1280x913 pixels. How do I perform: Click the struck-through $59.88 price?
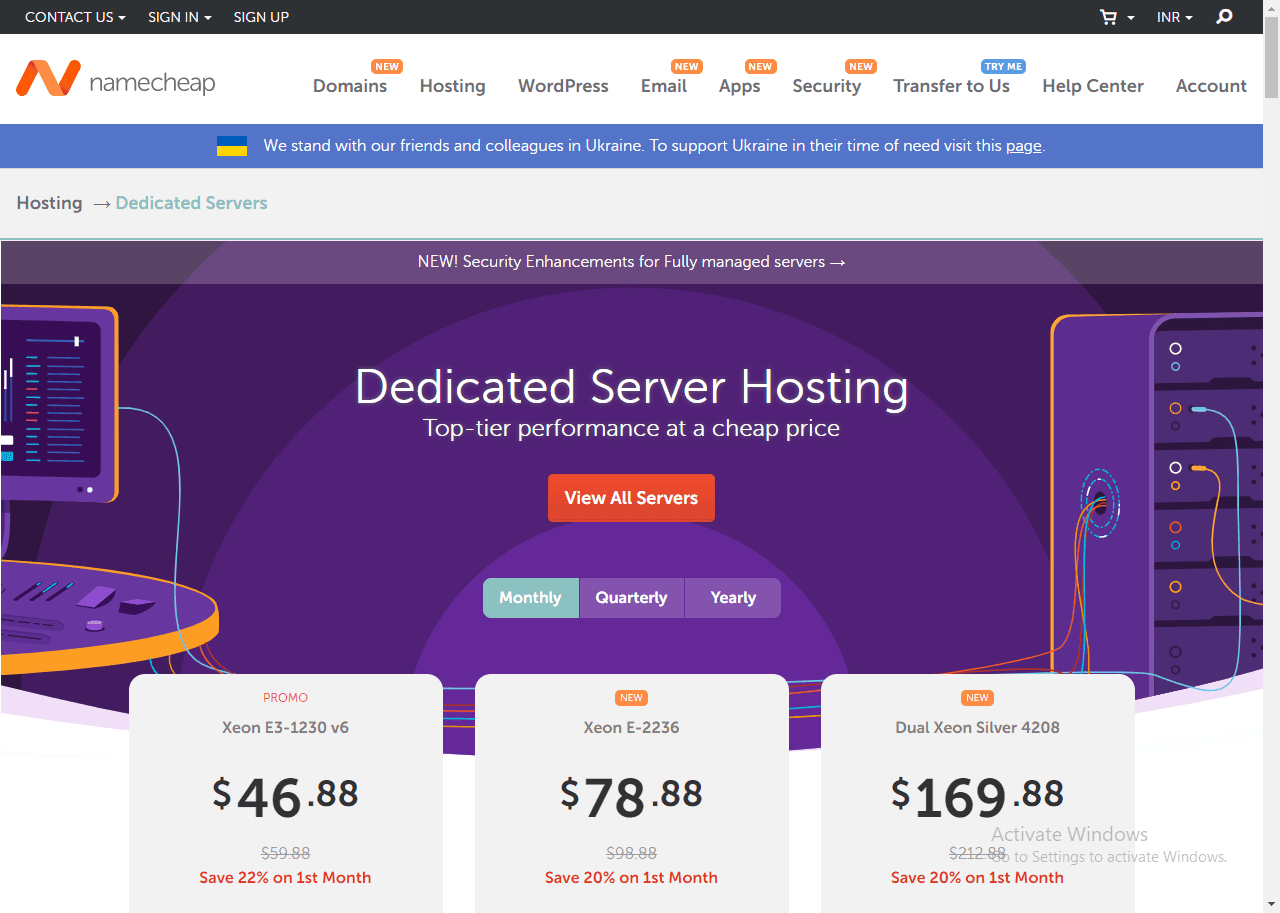click(x=286, y=854)
